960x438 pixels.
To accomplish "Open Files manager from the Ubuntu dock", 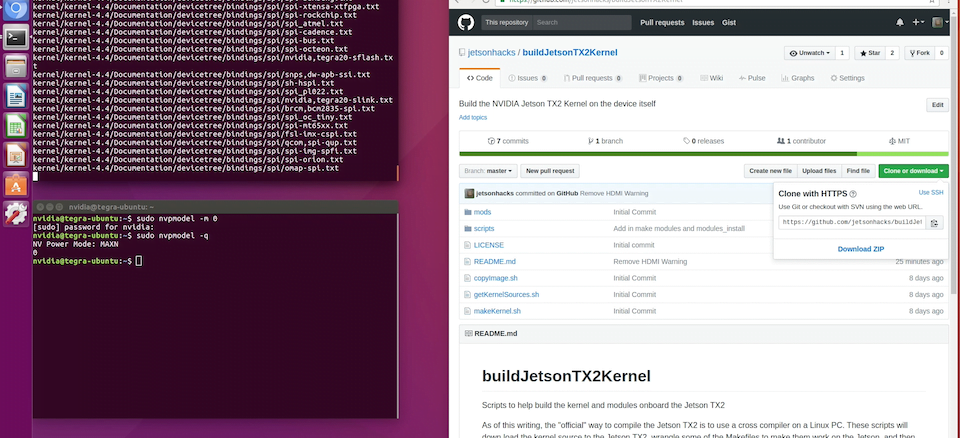I will click(16, 66).
